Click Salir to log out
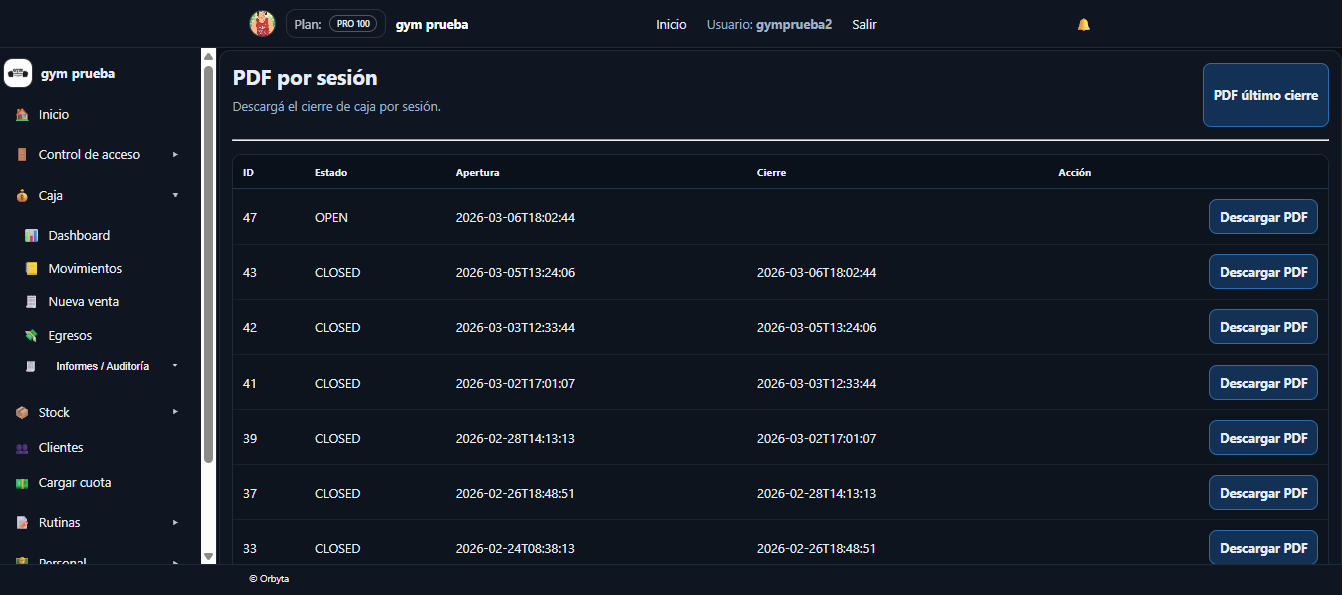 [864, 24]
